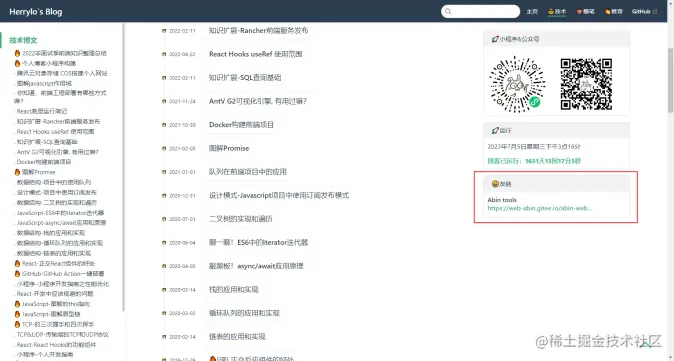This screenshot has height=361, width=674.
Task: Go to 主页 nav item
Action: click(x=532, y=12)
